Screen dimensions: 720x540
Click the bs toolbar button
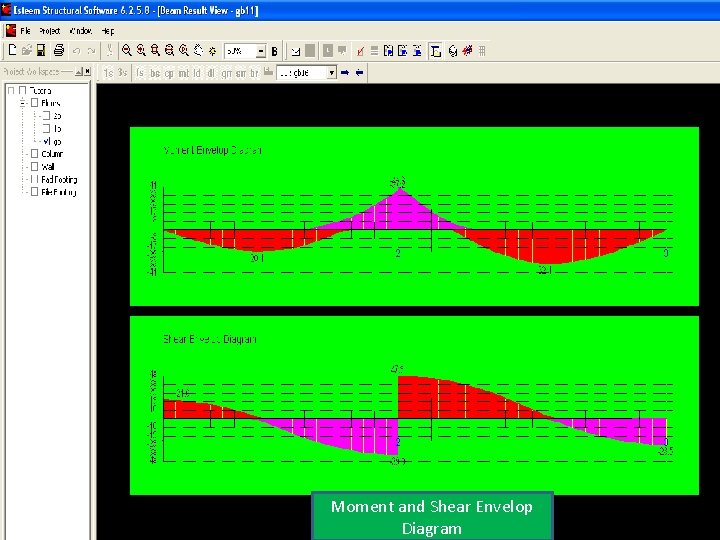coord(155,73)
